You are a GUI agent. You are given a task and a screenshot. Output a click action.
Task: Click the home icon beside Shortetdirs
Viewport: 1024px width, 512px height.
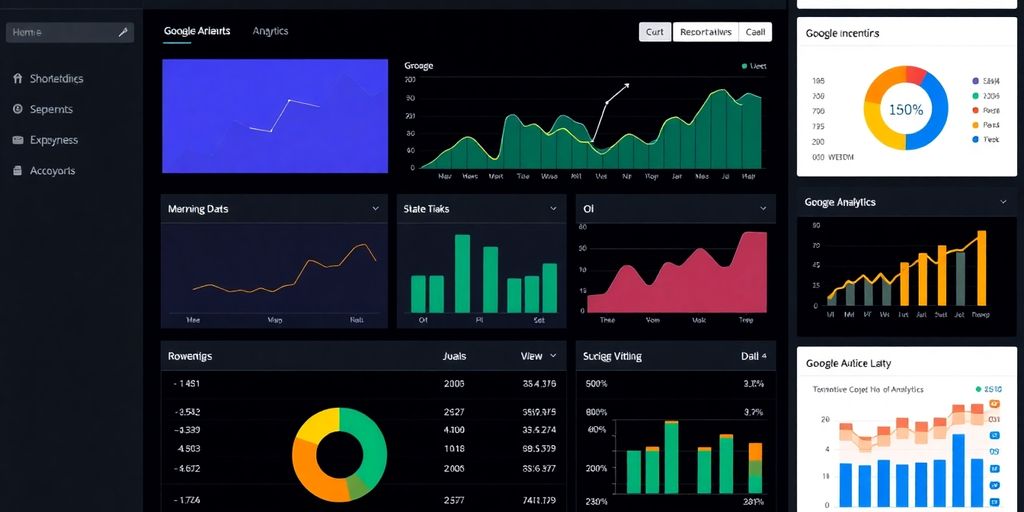pos(18,78)
